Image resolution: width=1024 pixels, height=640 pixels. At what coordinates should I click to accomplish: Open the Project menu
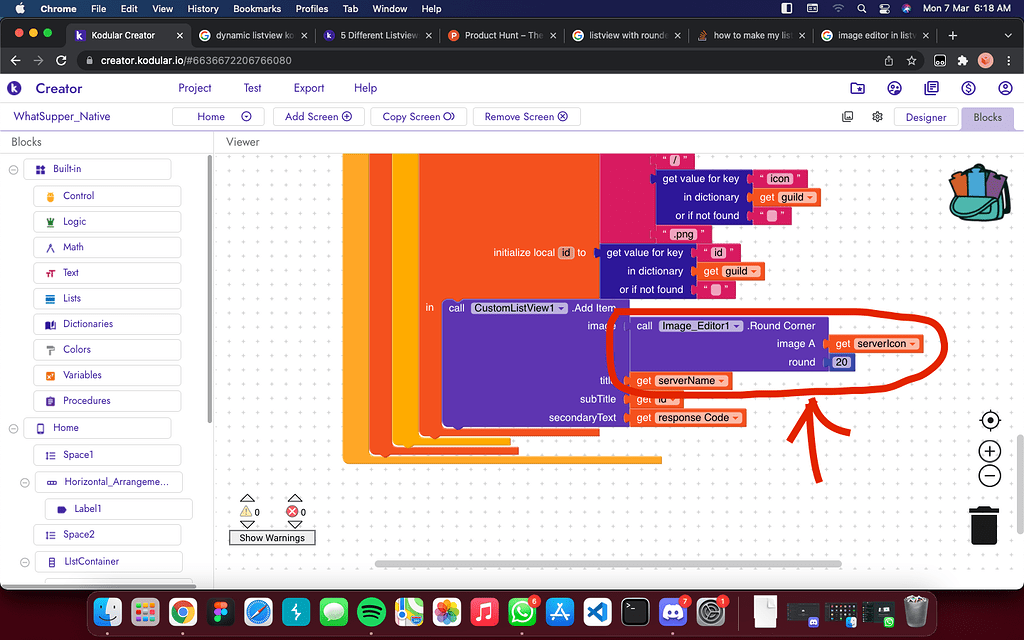pyautogui.click(x=195, y=88)
